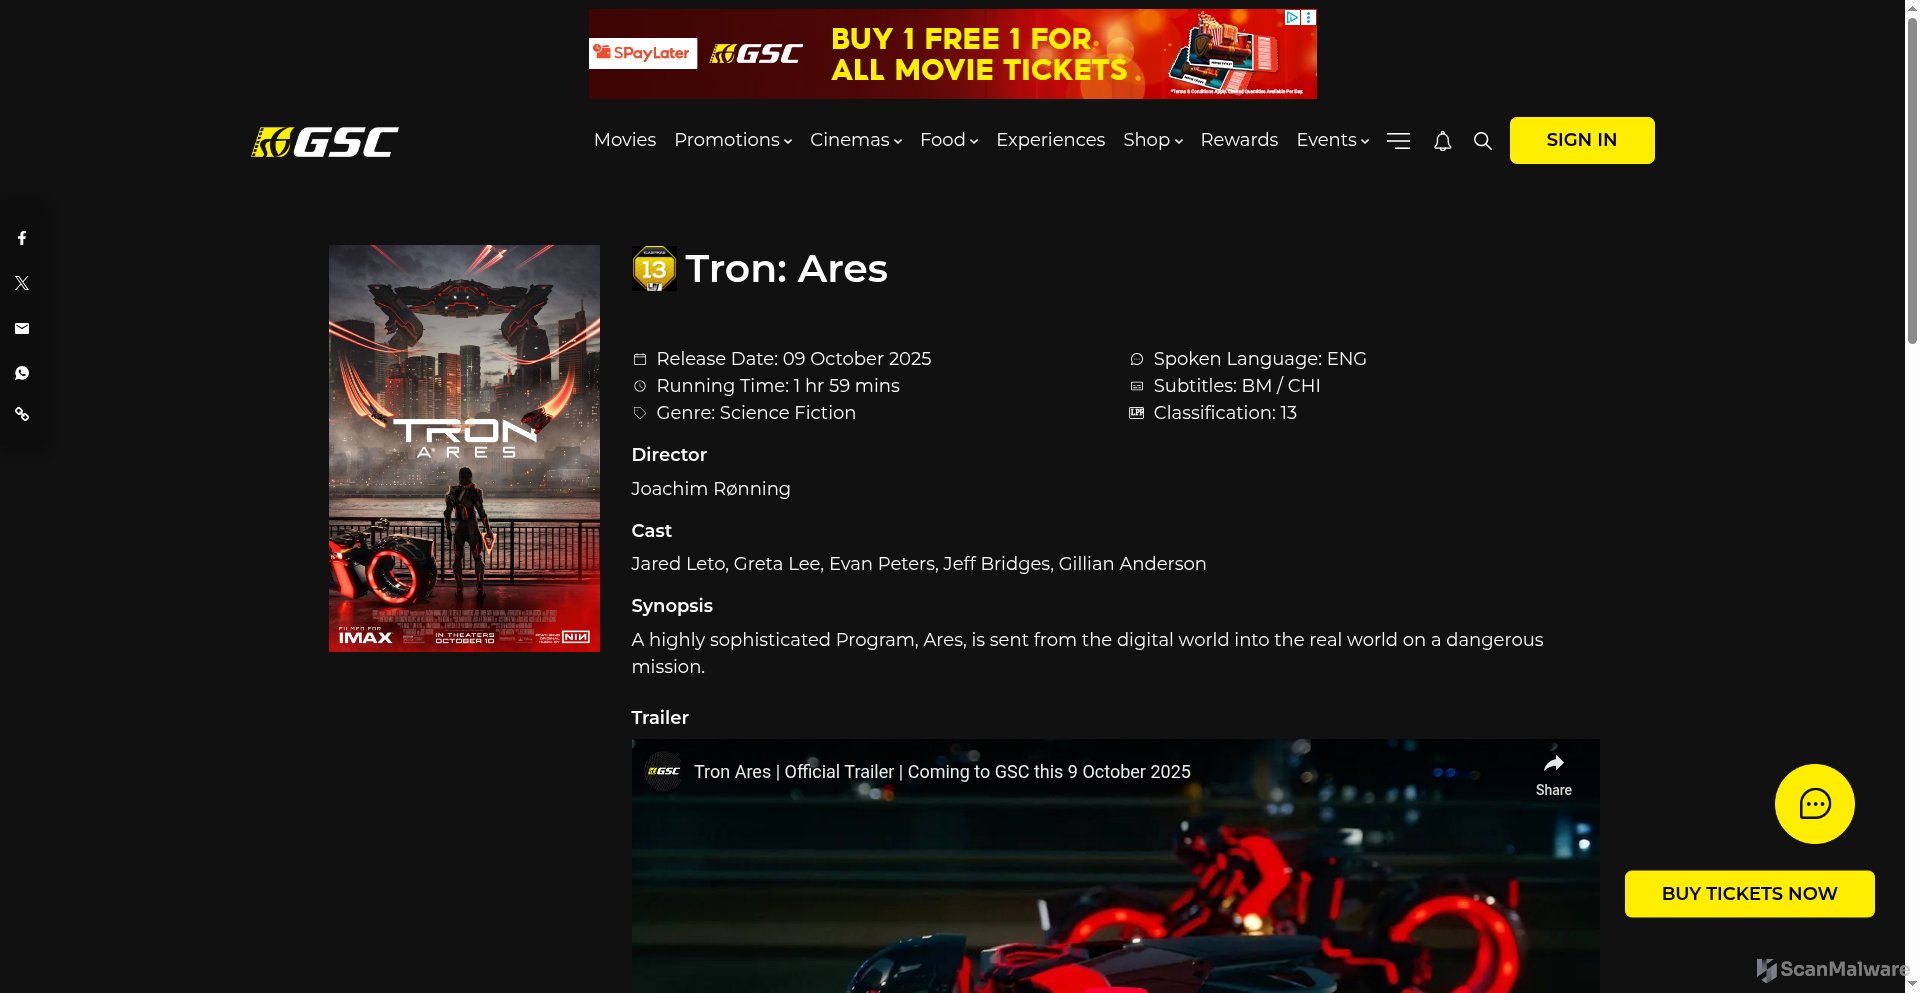This screenshot has width=1920, height=993.
Task: Open the AdChoices icon on the banner ad
Action: [1292, 17]
